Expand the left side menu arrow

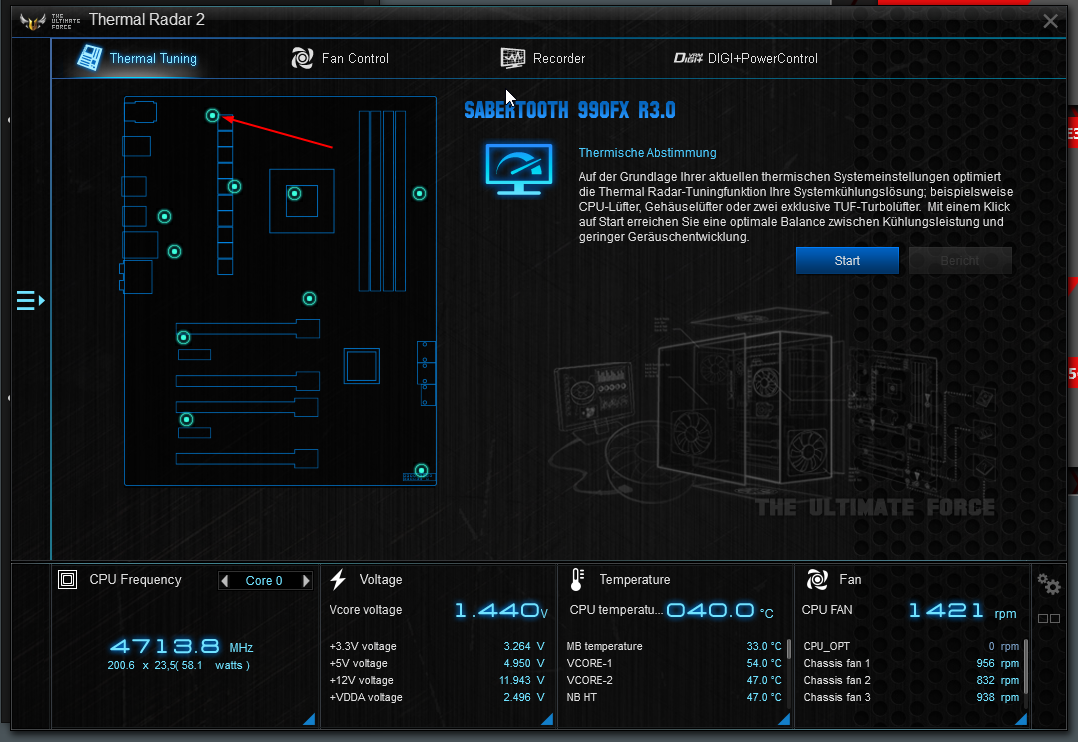point(31,301)
